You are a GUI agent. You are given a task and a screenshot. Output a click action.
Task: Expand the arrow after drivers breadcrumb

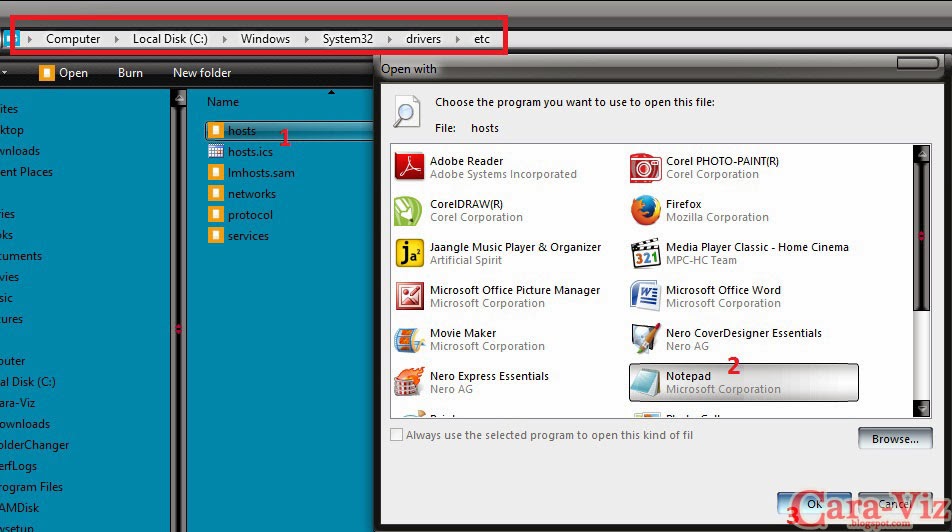pyautogui.click(x=458, y=39)
